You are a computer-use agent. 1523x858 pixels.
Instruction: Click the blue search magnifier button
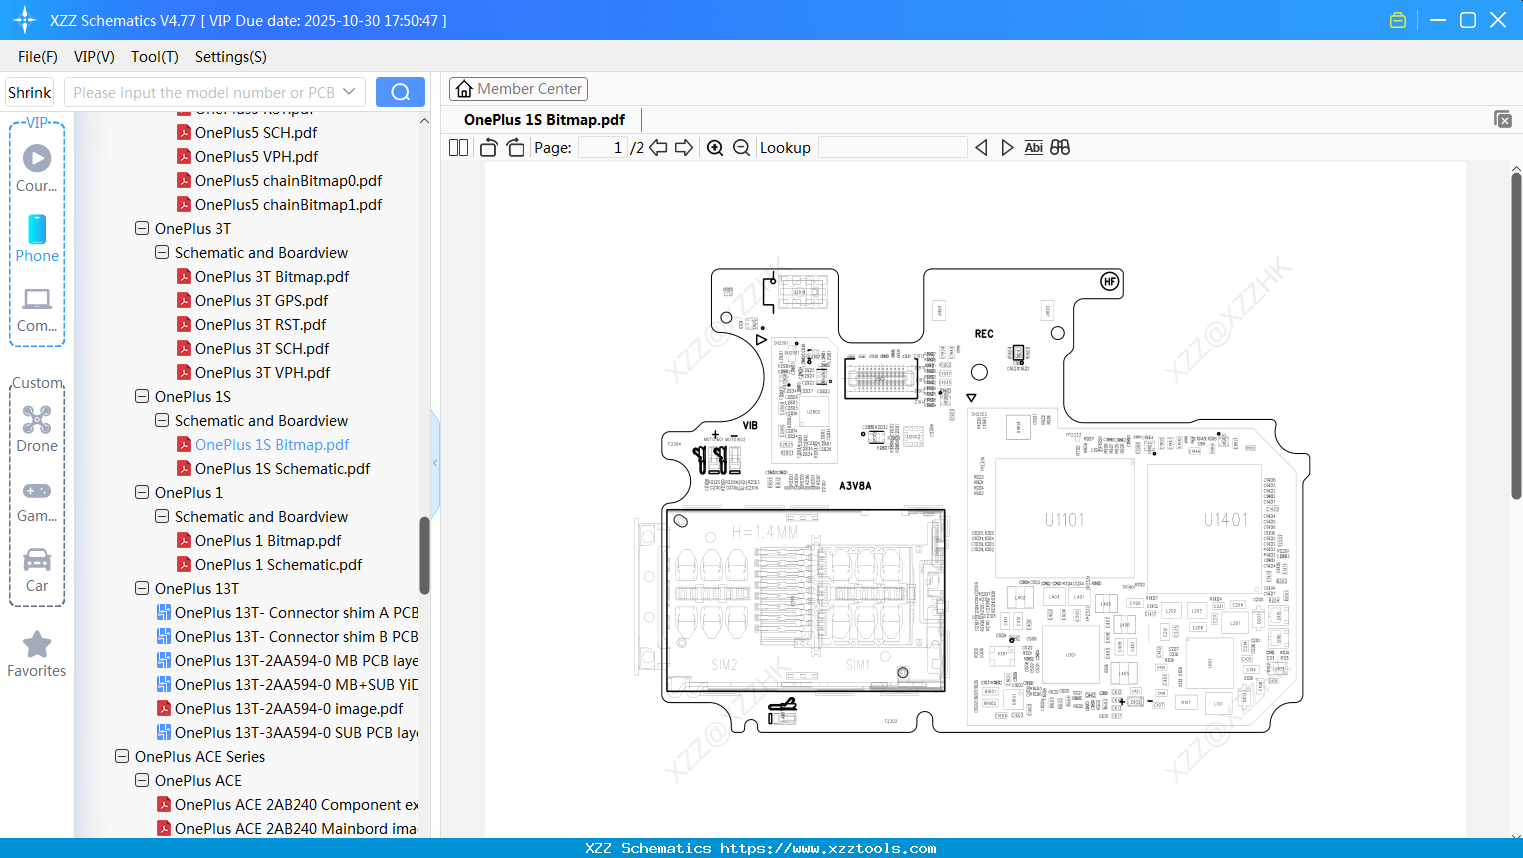pyautogui.click(x=400, y=92)
